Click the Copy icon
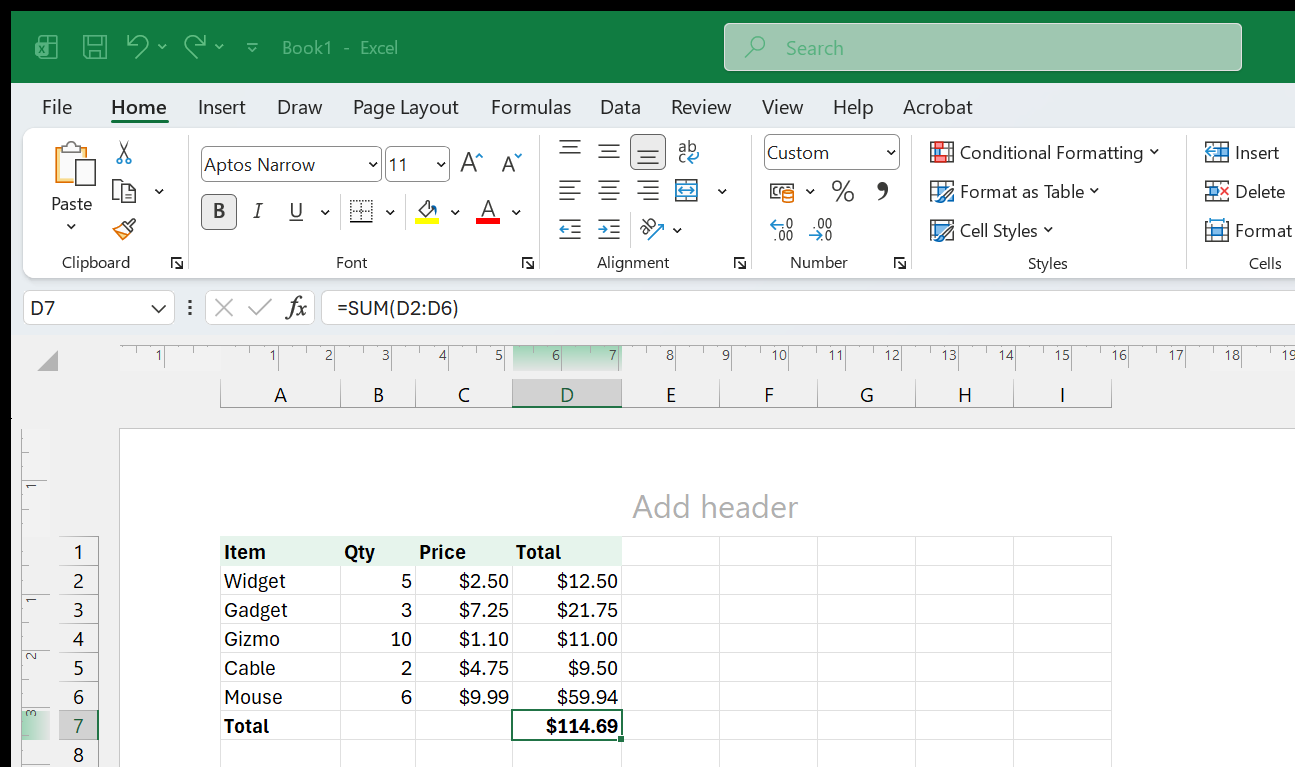Screen dimensions: 1295x767 click(x=124, y=191)
